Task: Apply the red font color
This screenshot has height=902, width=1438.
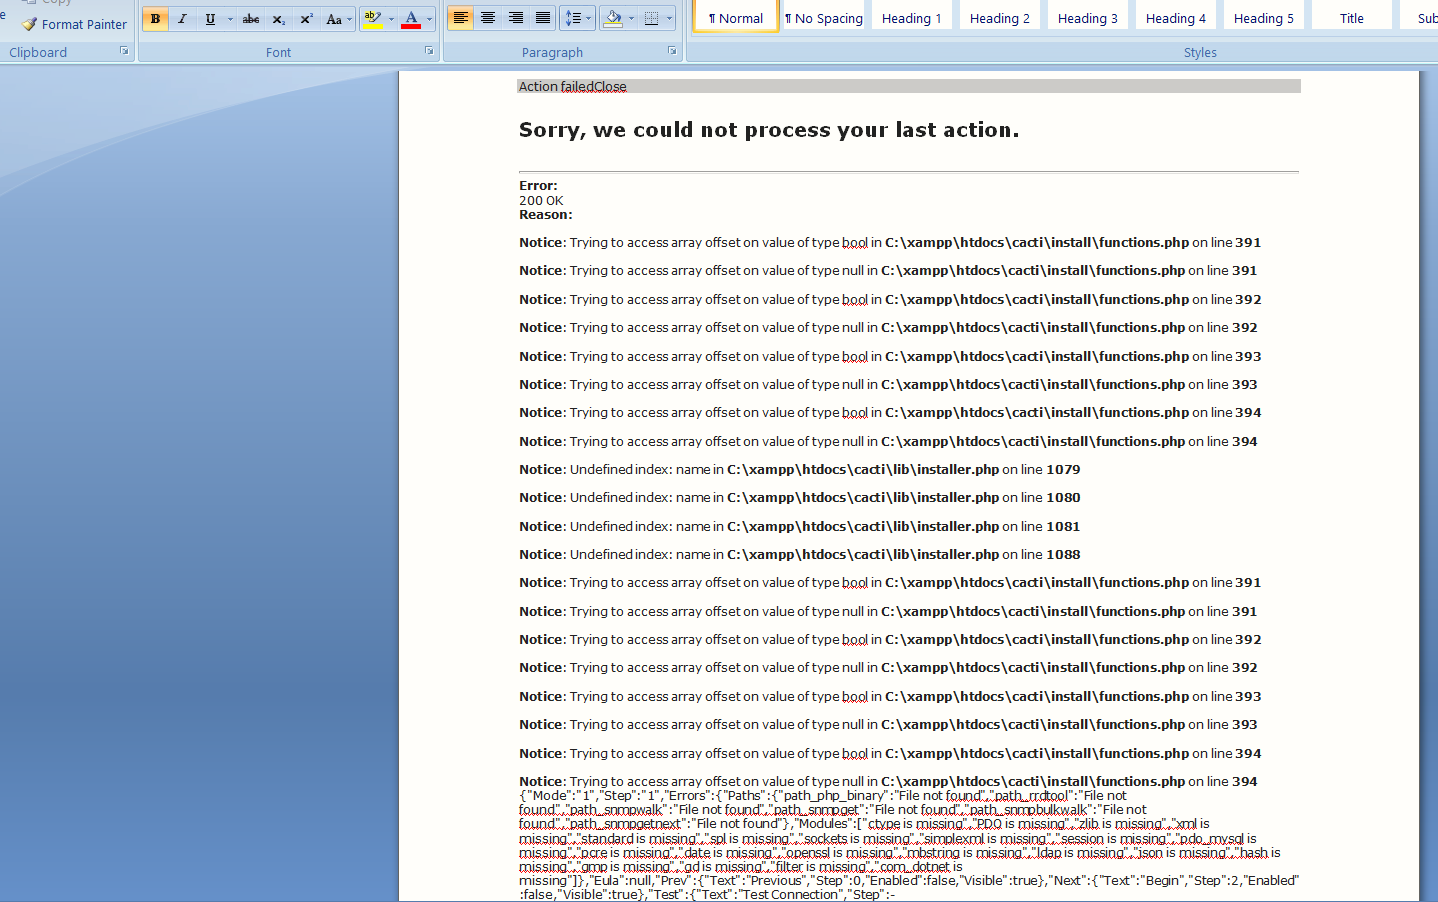Action: pyautogui.click(x=411, y=19)
